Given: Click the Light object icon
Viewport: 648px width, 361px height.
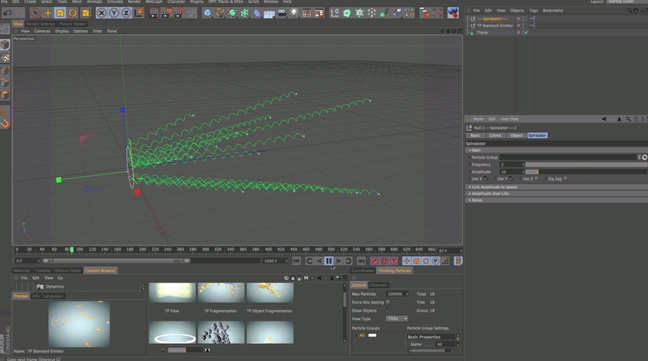Looking at the screenshot, I should (x=294, y=13).
